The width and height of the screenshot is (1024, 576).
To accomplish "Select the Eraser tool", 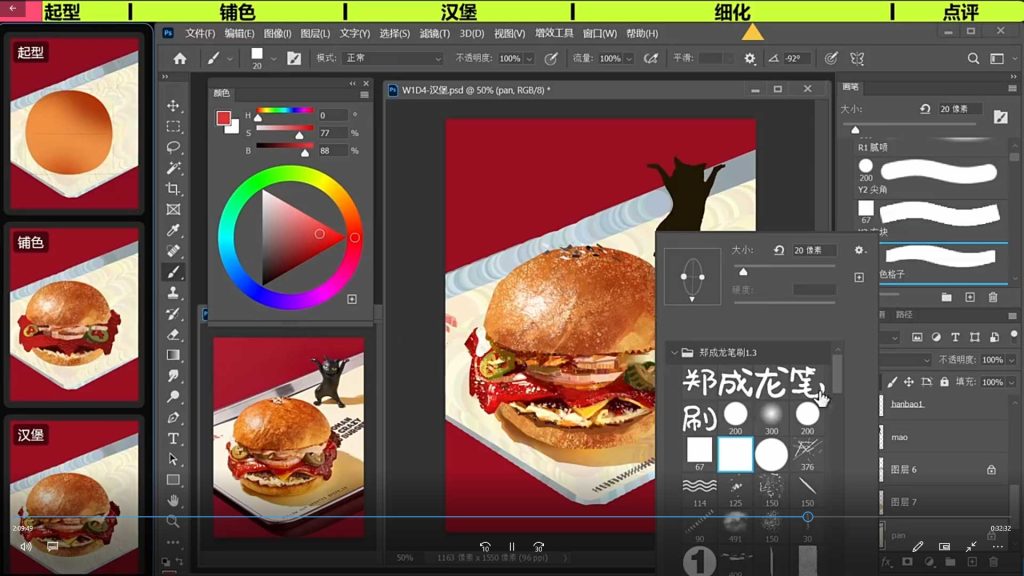I will (173, 334).
